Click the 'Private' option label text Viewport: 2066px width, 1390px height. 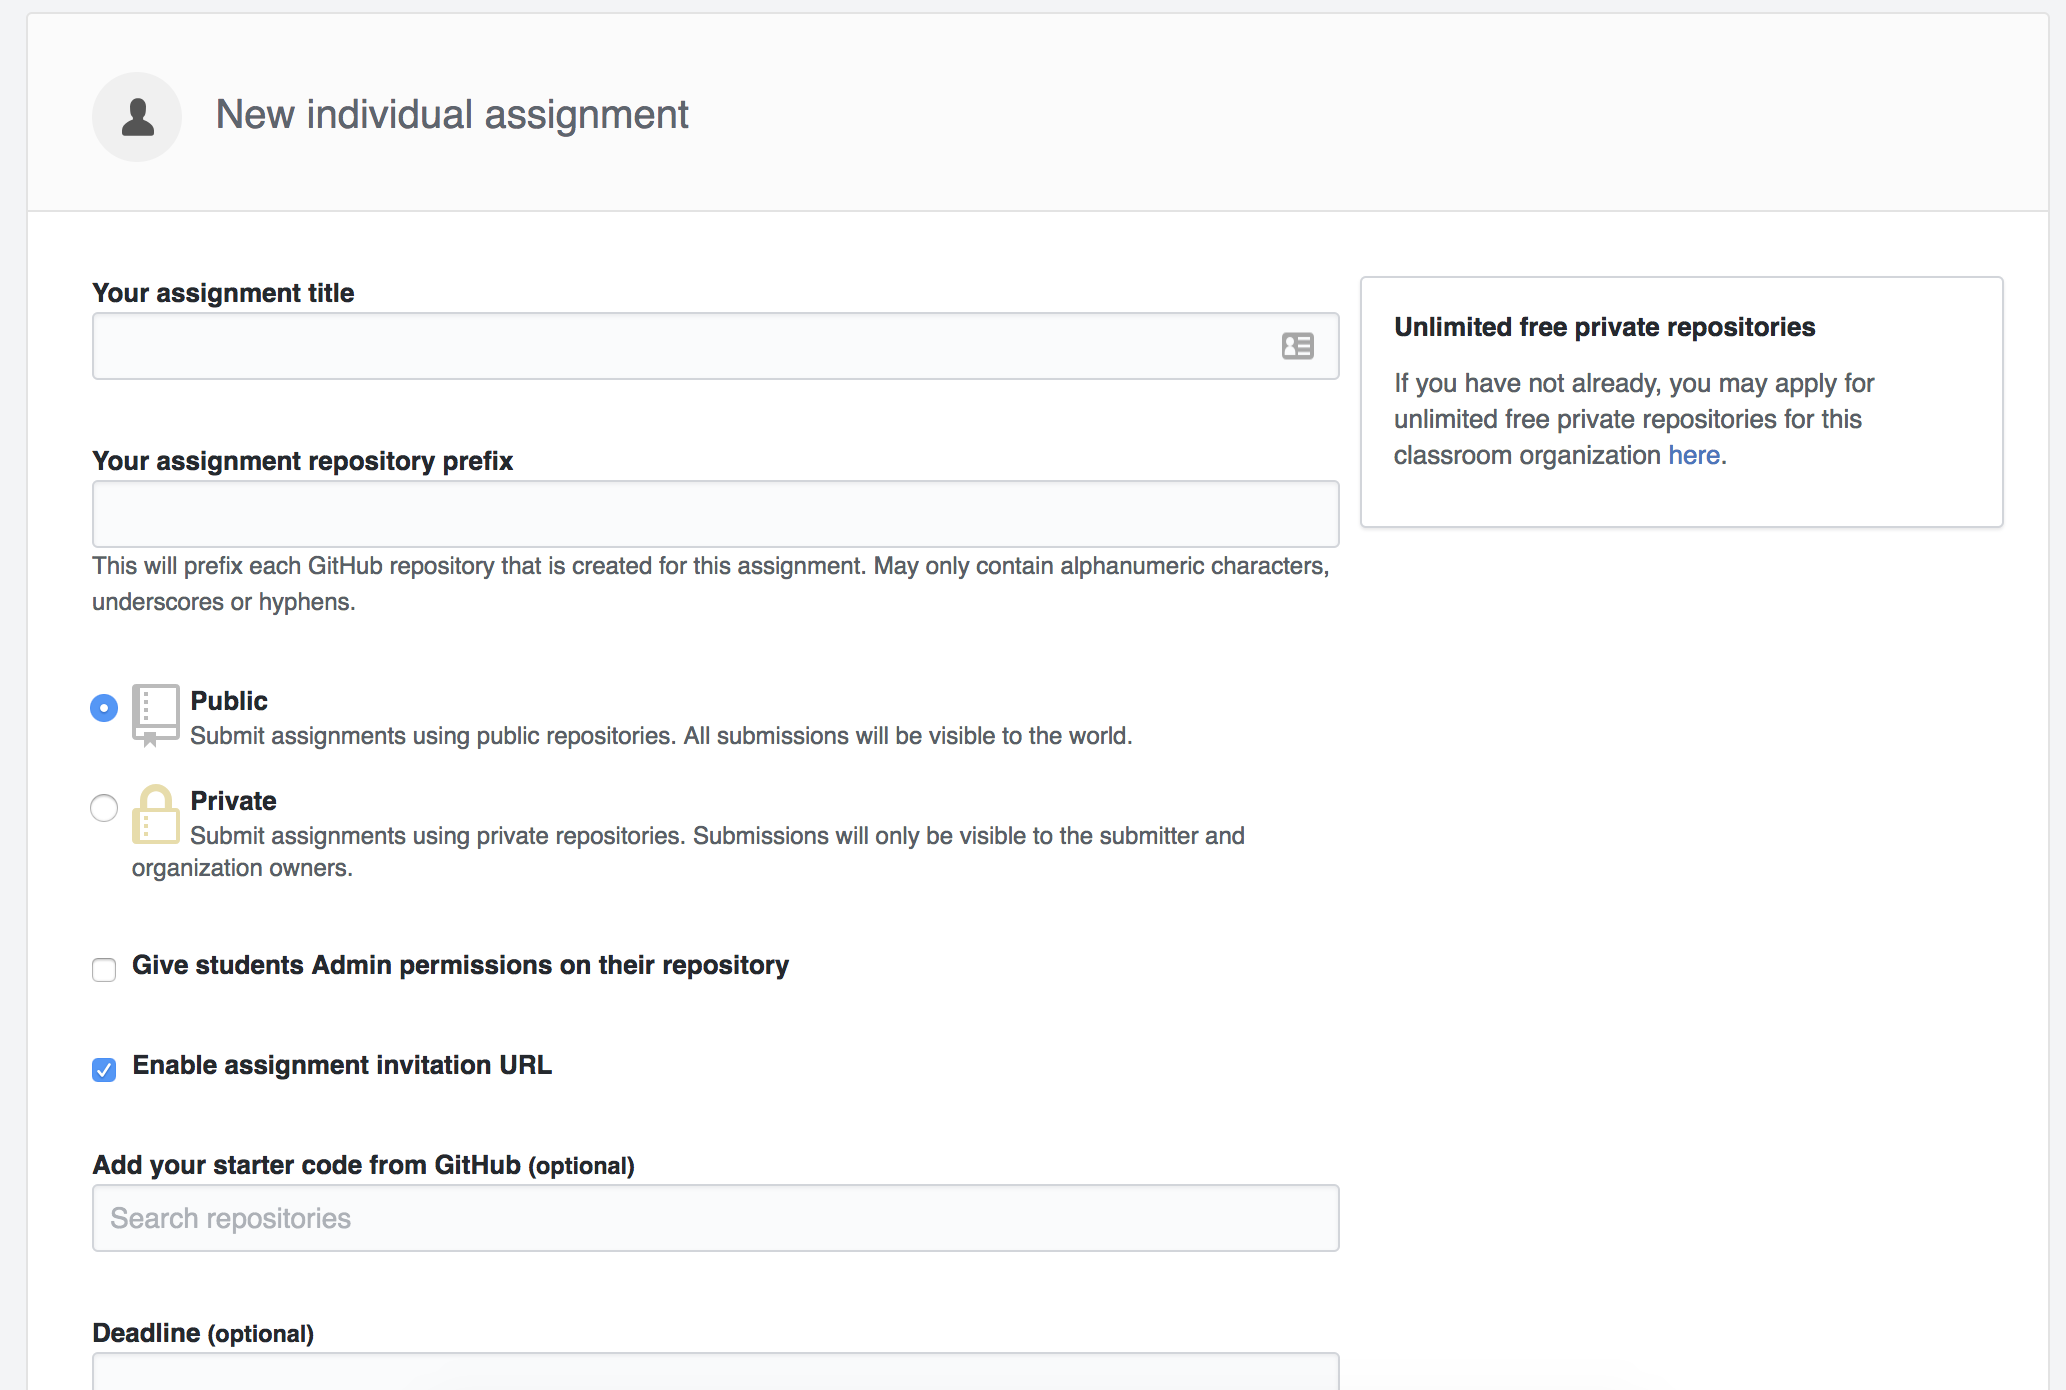(233, 801)
